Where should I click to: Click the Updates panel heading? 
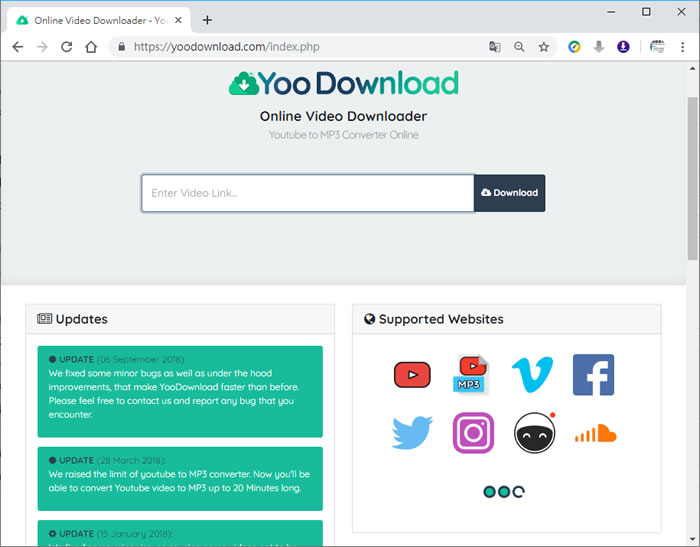(81, 319)
